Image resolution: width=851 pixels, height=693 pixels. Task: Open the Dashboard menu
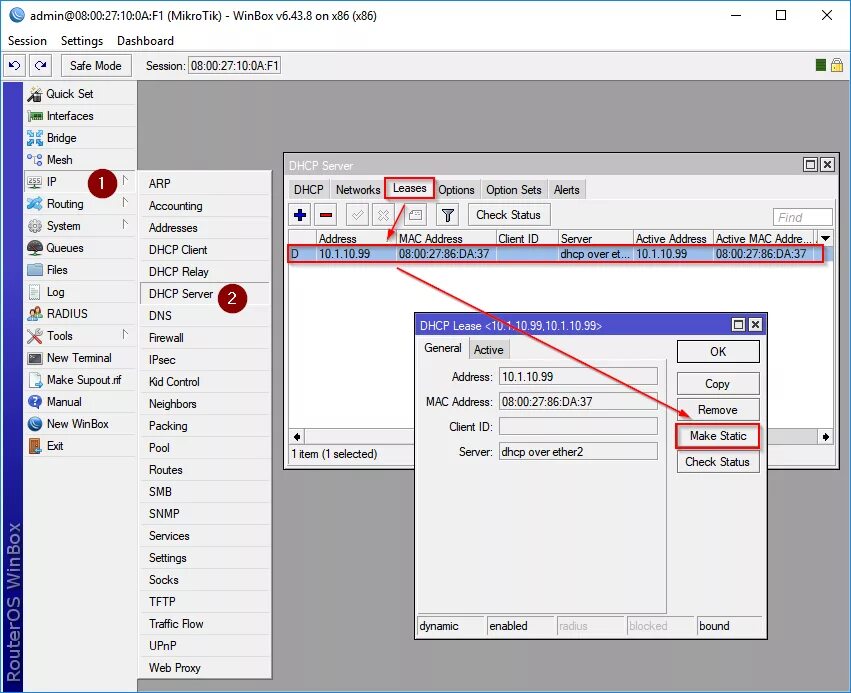point(145,41)
